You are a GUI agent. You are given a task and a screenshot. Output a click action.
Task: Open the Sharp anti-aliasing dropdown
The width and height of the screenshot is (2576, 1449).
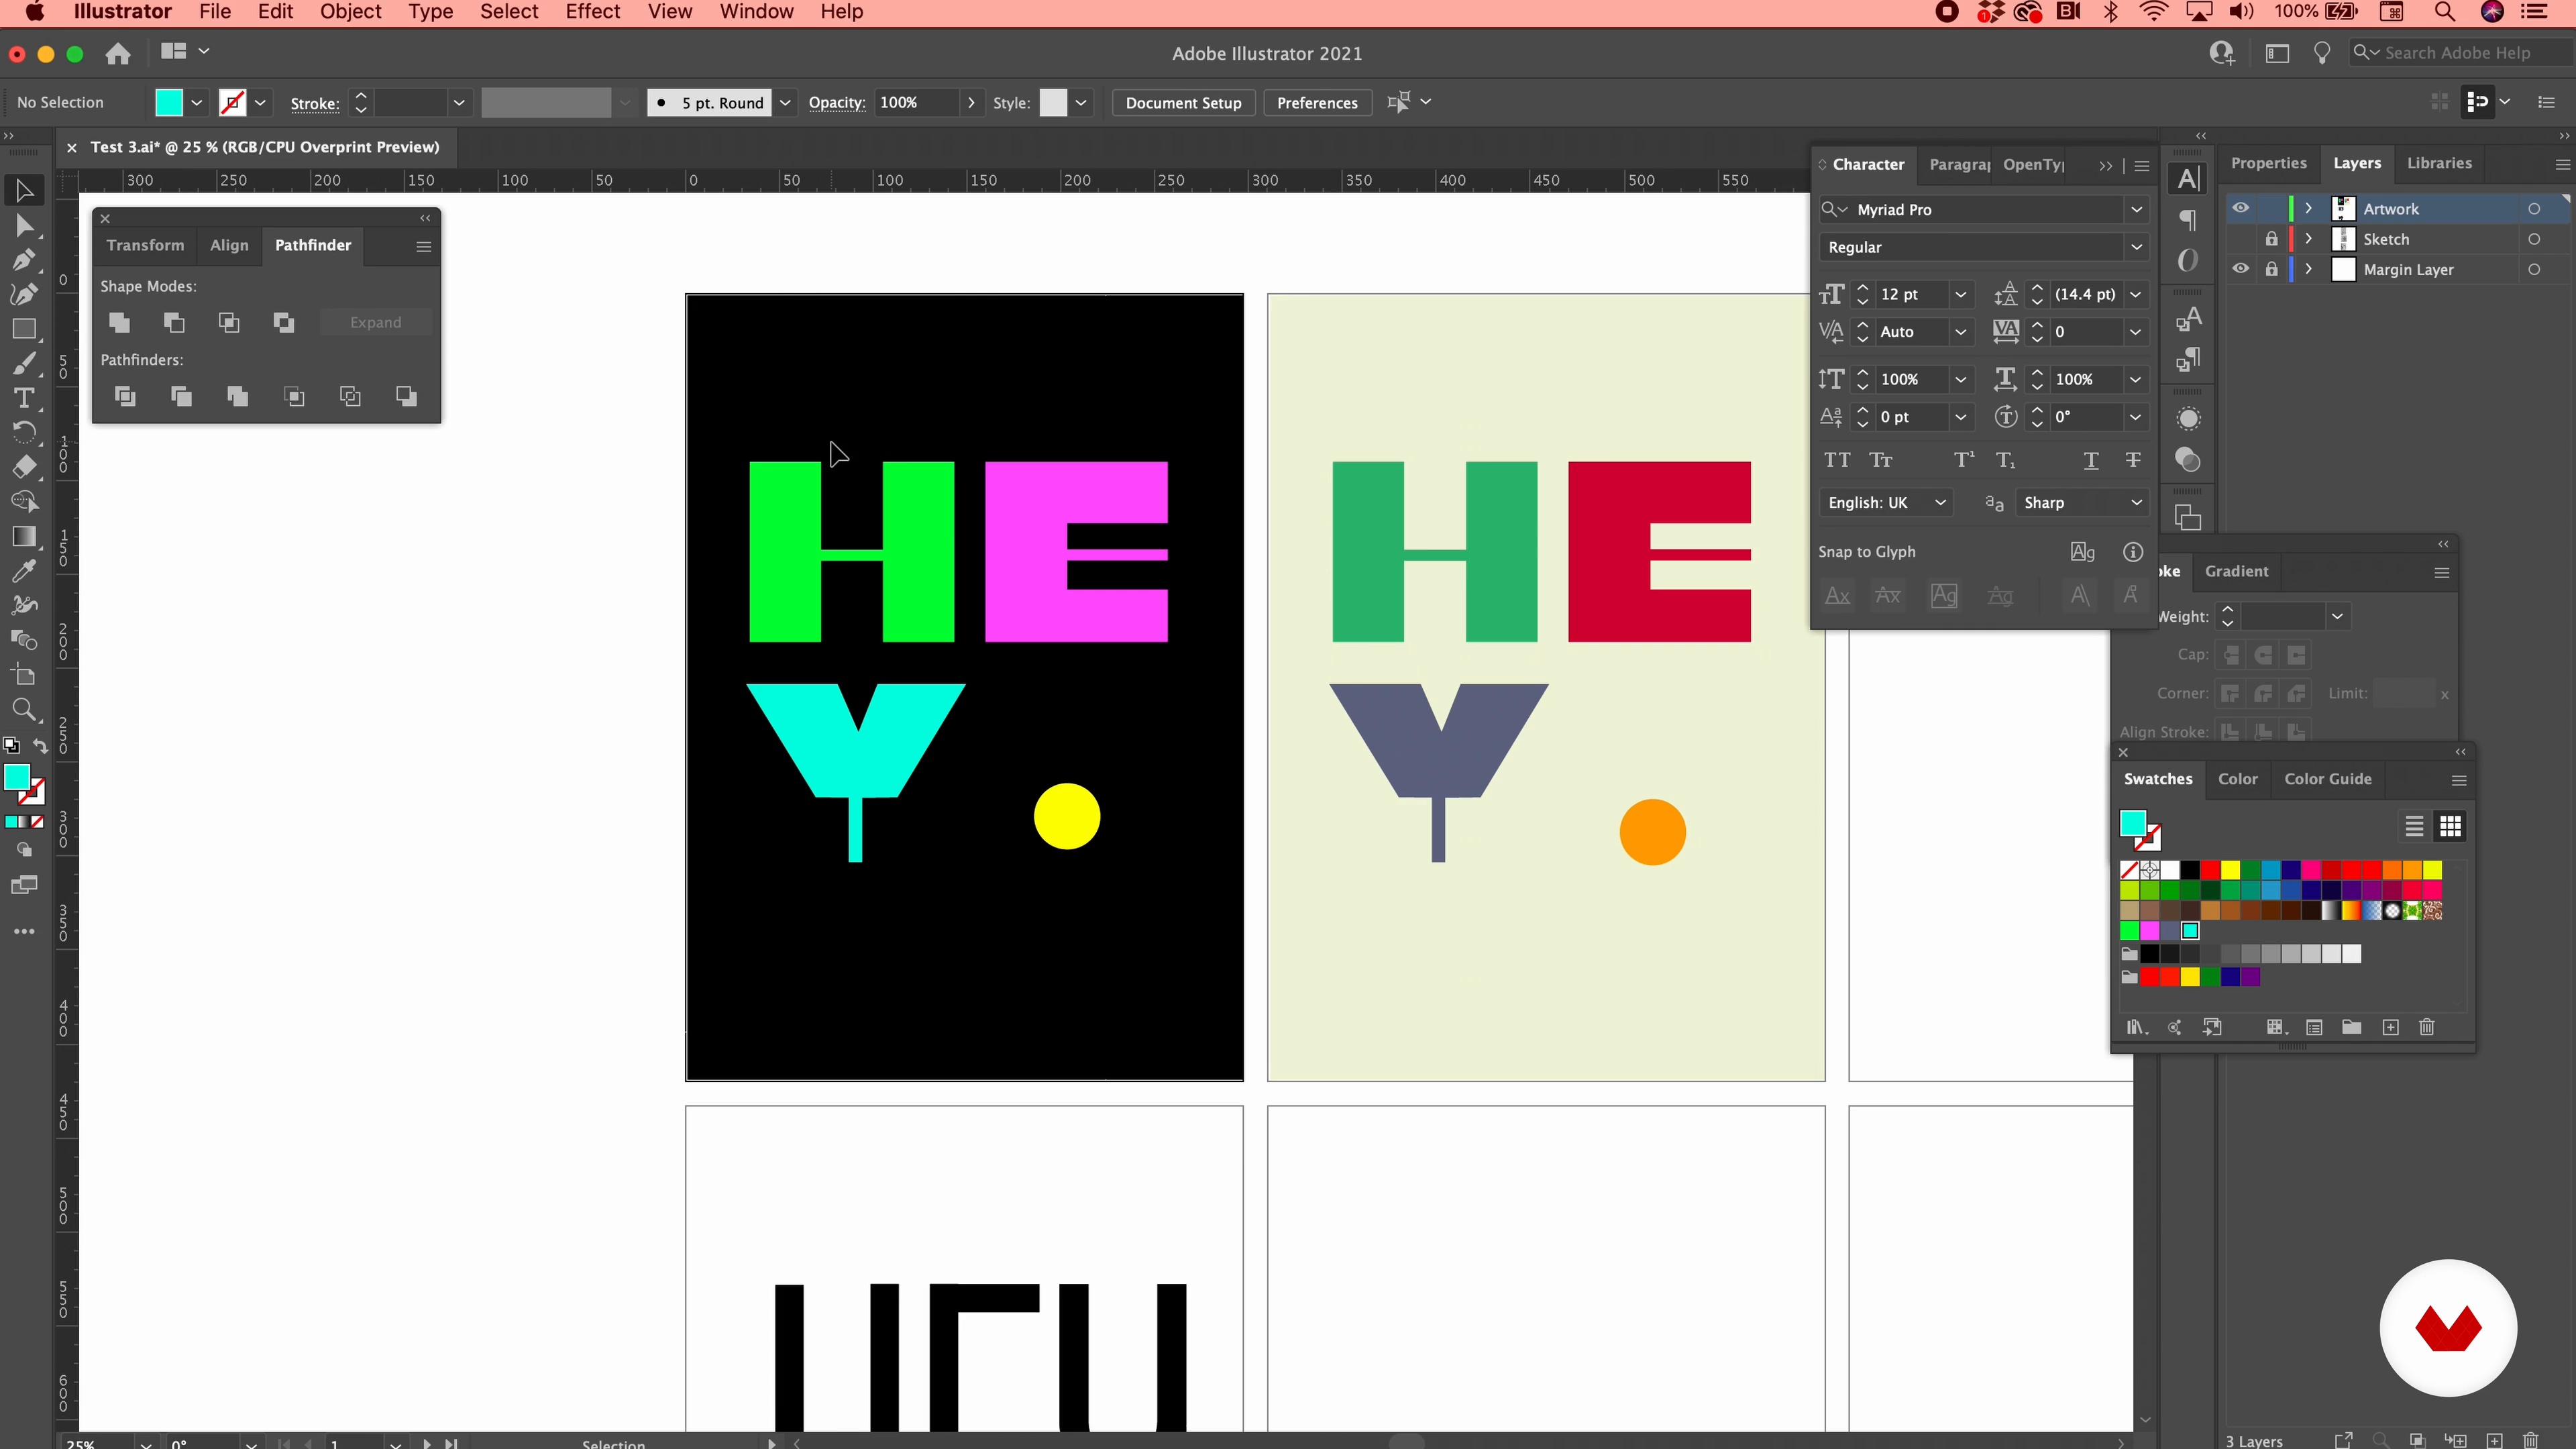(2136, 502)
